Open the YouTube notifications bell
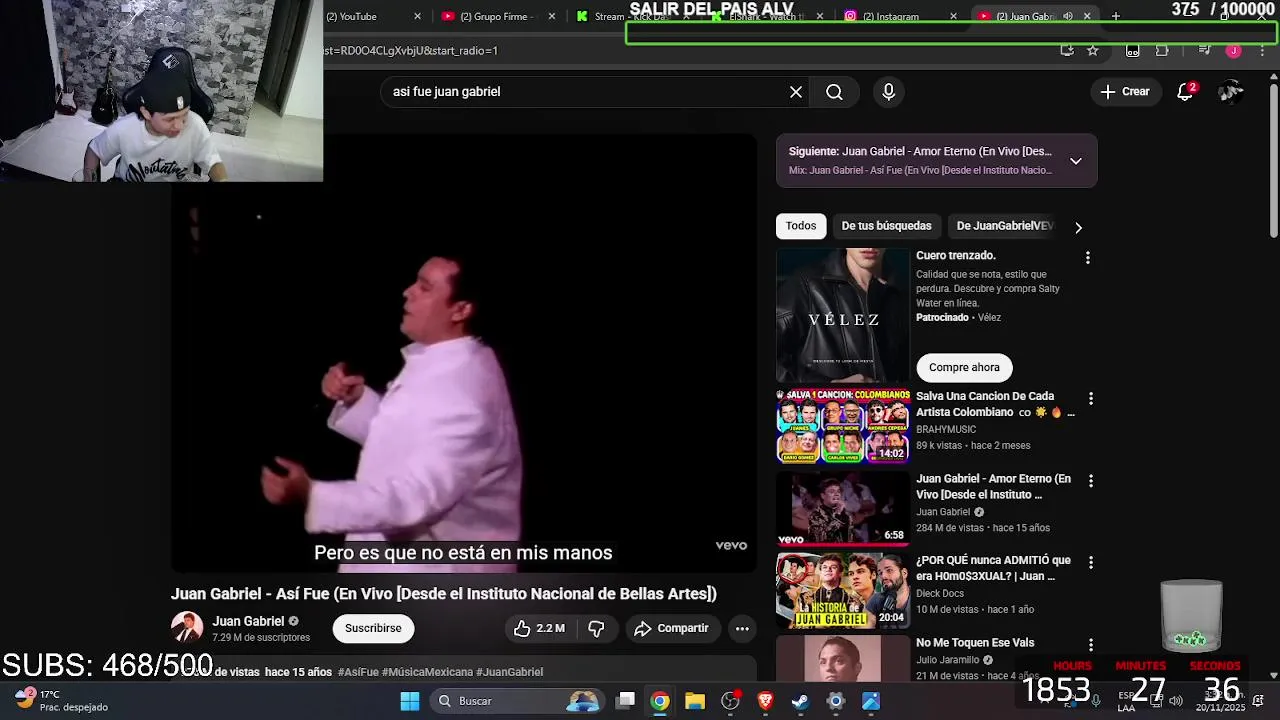Image resolution: width=1280 pixels, height=720 pixels. (1186, 91)
